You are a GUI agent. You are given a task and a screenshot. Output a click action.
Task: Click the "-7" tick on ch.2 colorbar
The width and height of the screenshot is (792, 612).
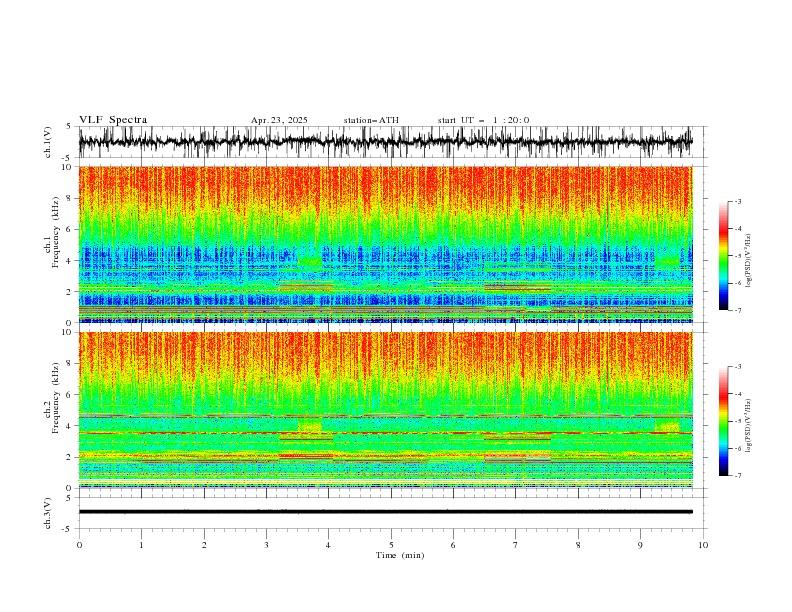(x=737, y=475)
